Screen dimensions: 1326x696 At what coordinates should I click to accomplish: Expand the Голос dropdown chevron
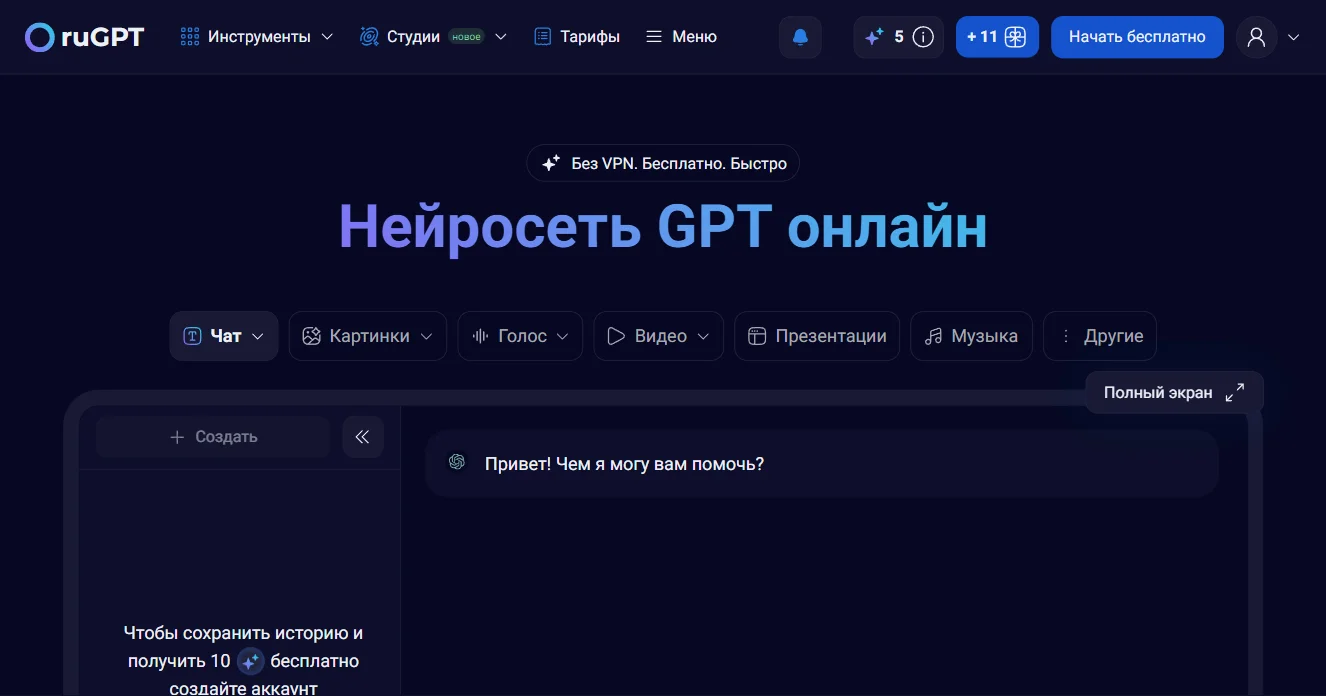click(563, 337)
